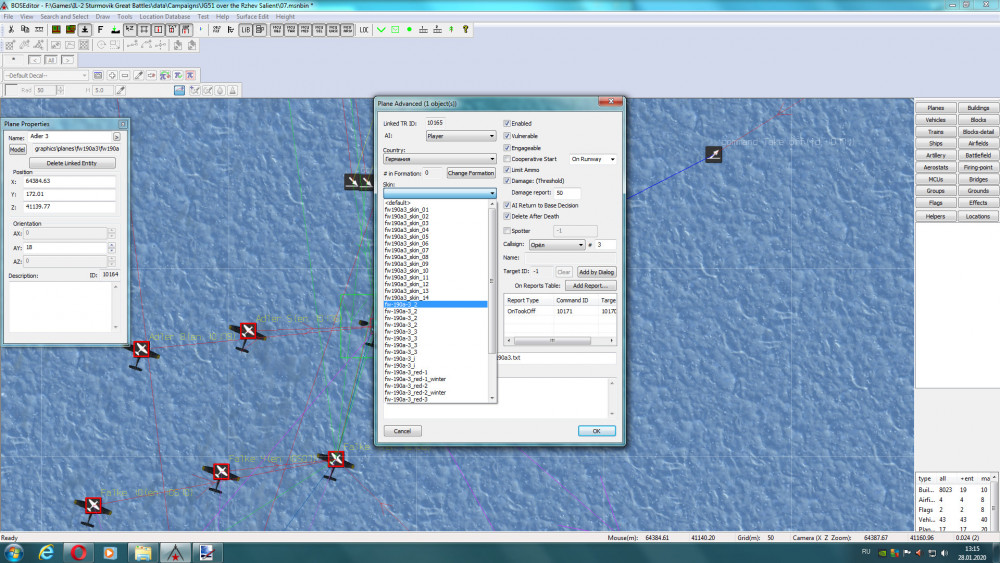
Task: Click the Change Formation button
Action: 471,173
